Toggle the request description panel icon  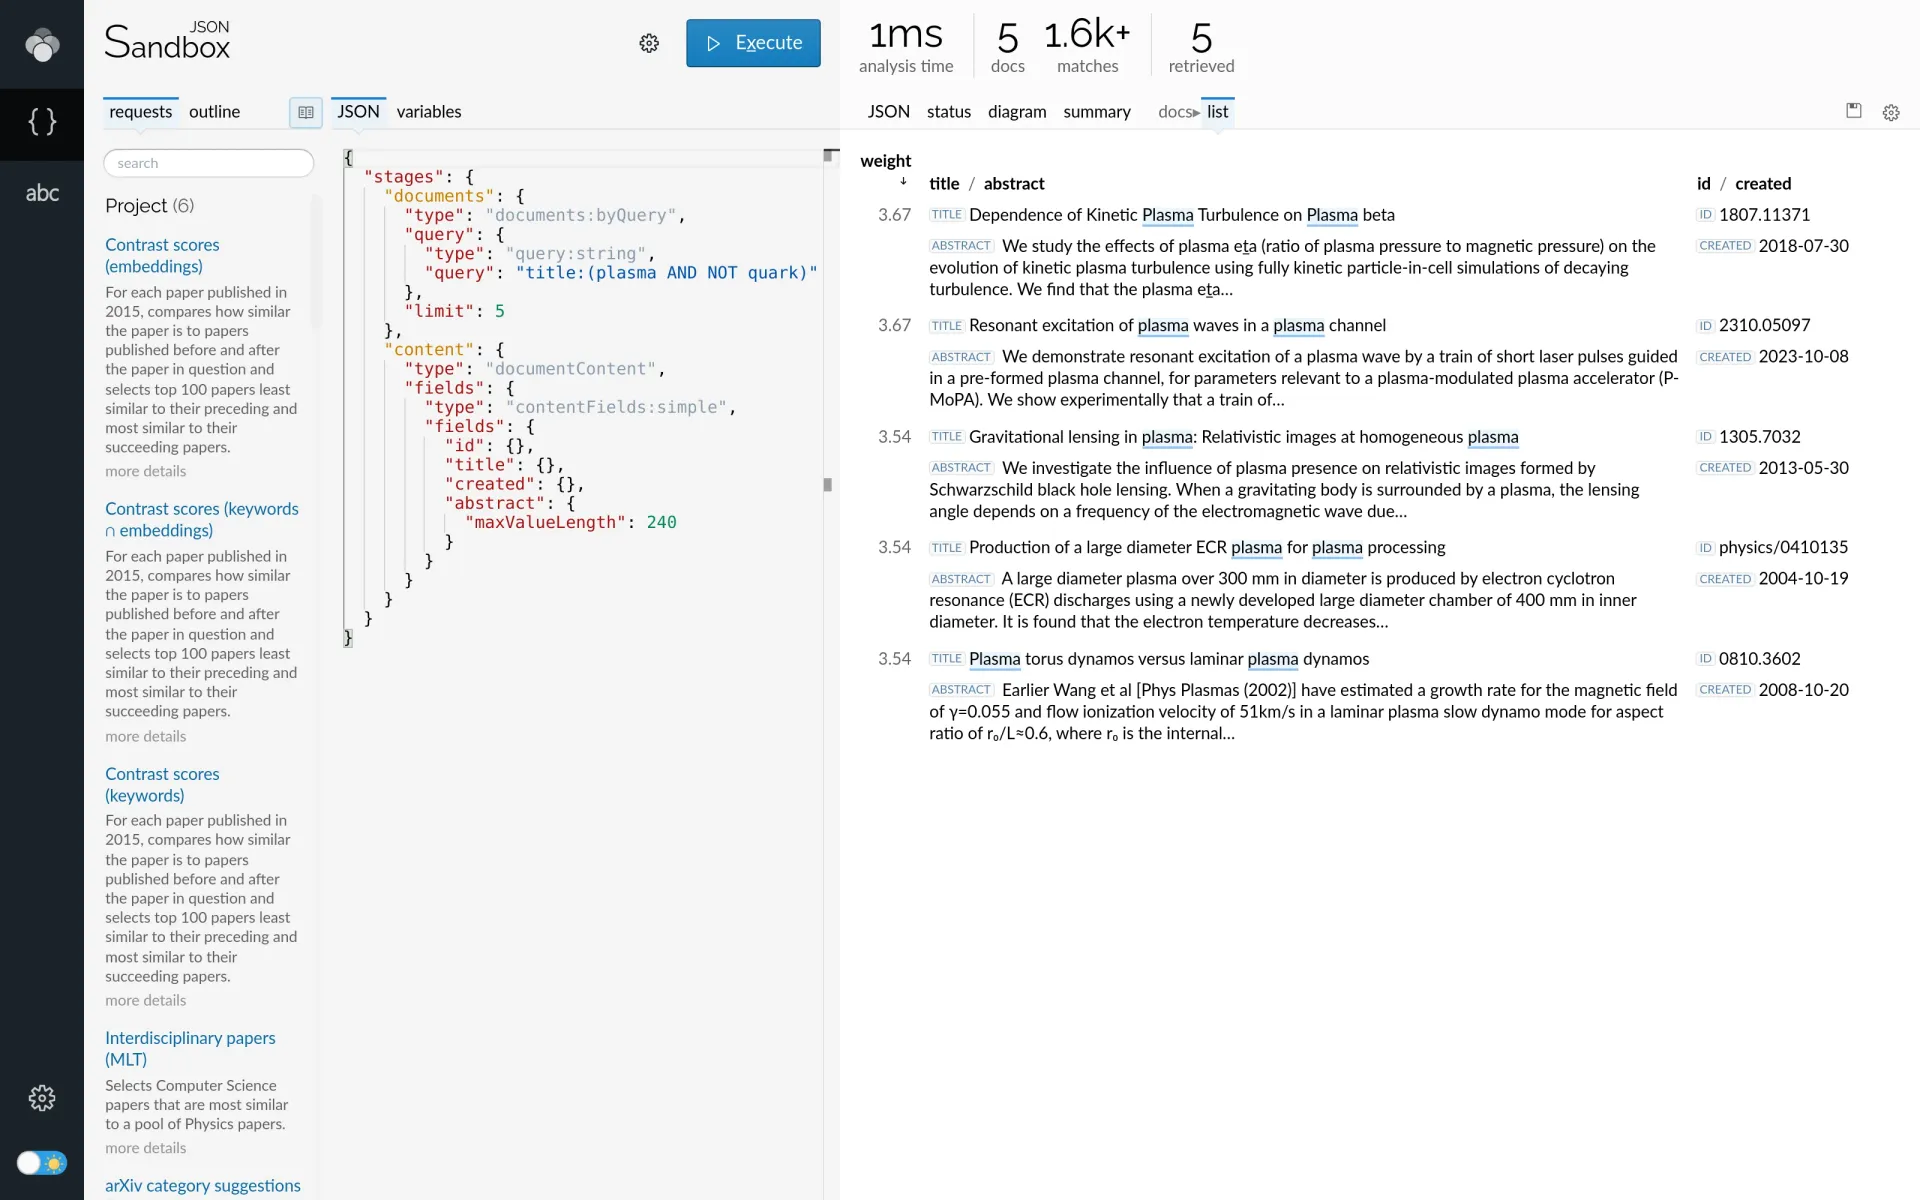click(x=306, y=112)
